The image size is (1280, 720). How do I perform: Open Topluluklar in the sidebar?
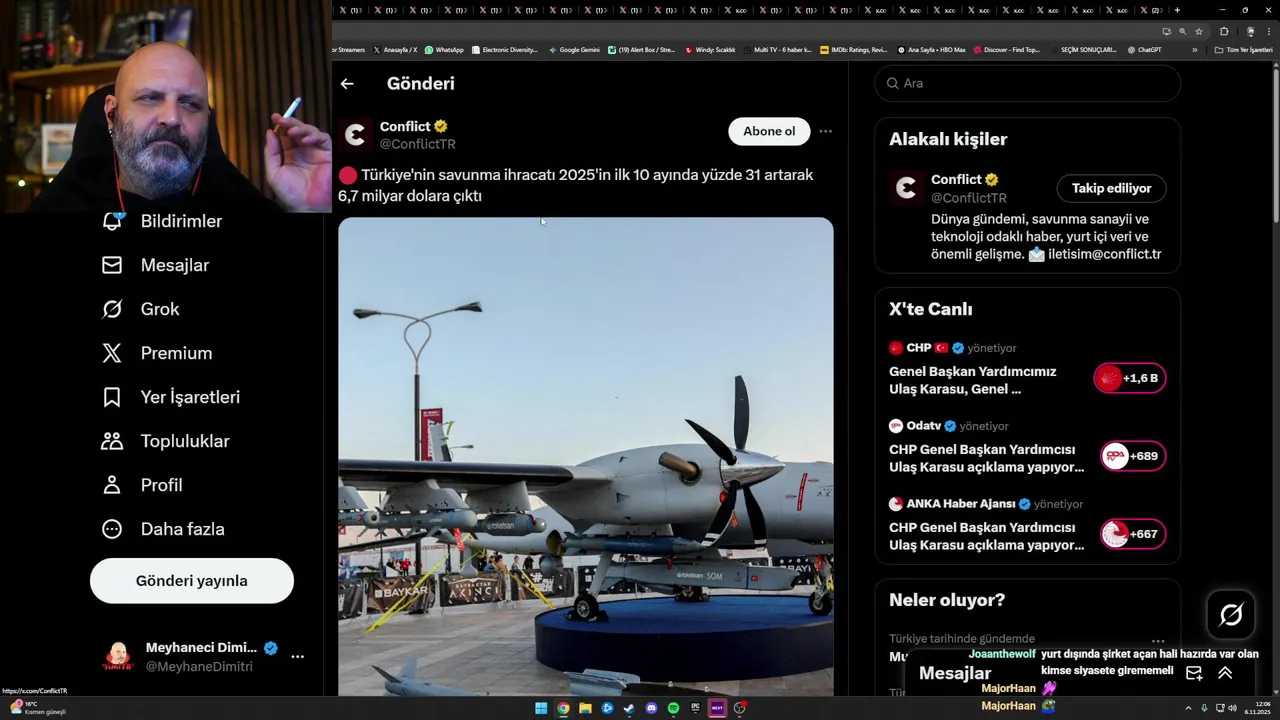coord(166,441)
